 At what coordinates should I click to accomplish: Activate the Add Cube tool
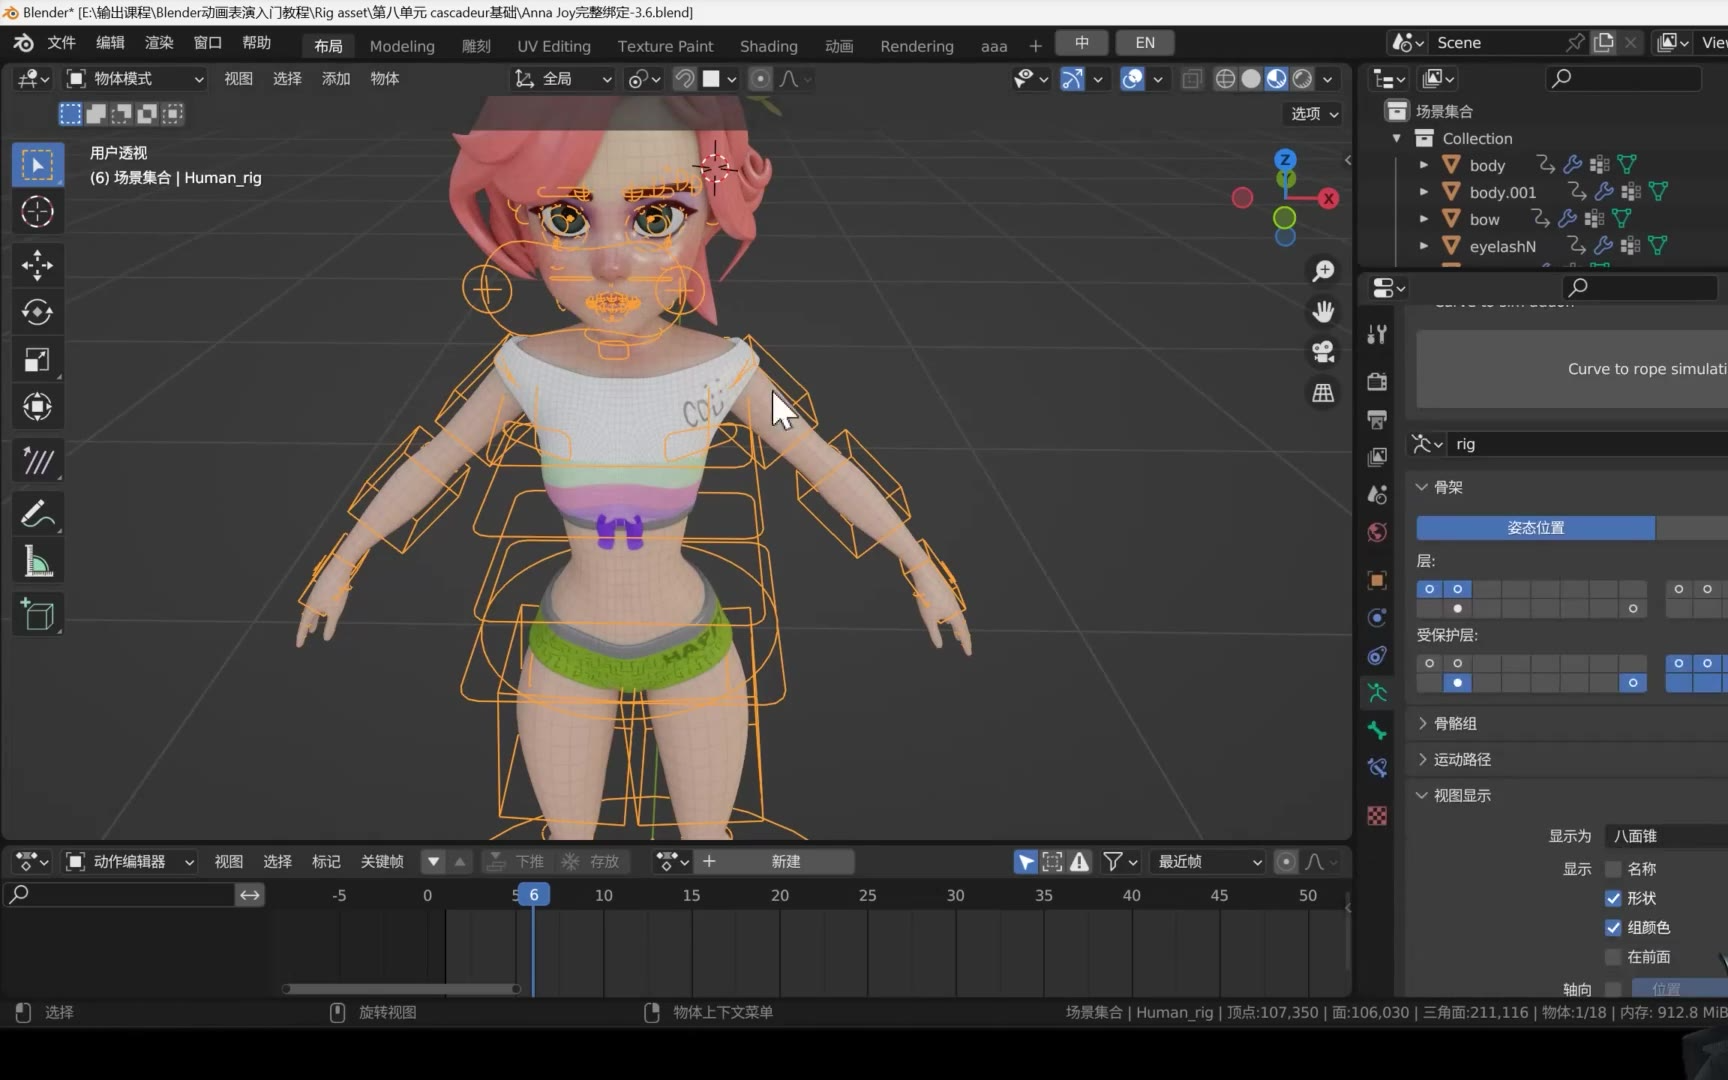pyautogui.click(x=37, y=614)
